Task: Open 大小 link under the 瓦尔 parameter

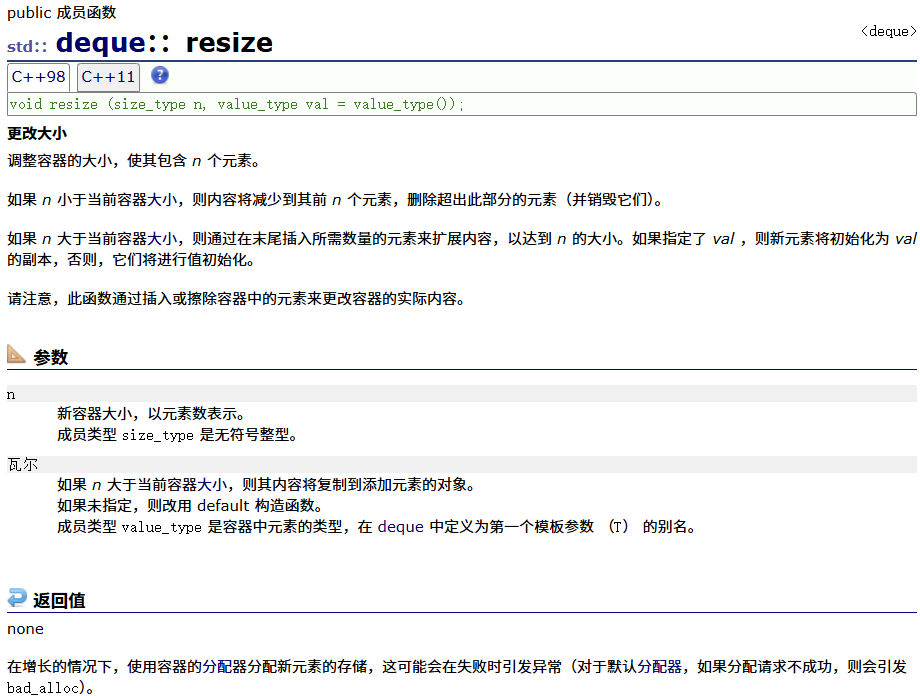Action: click(212, 485)
